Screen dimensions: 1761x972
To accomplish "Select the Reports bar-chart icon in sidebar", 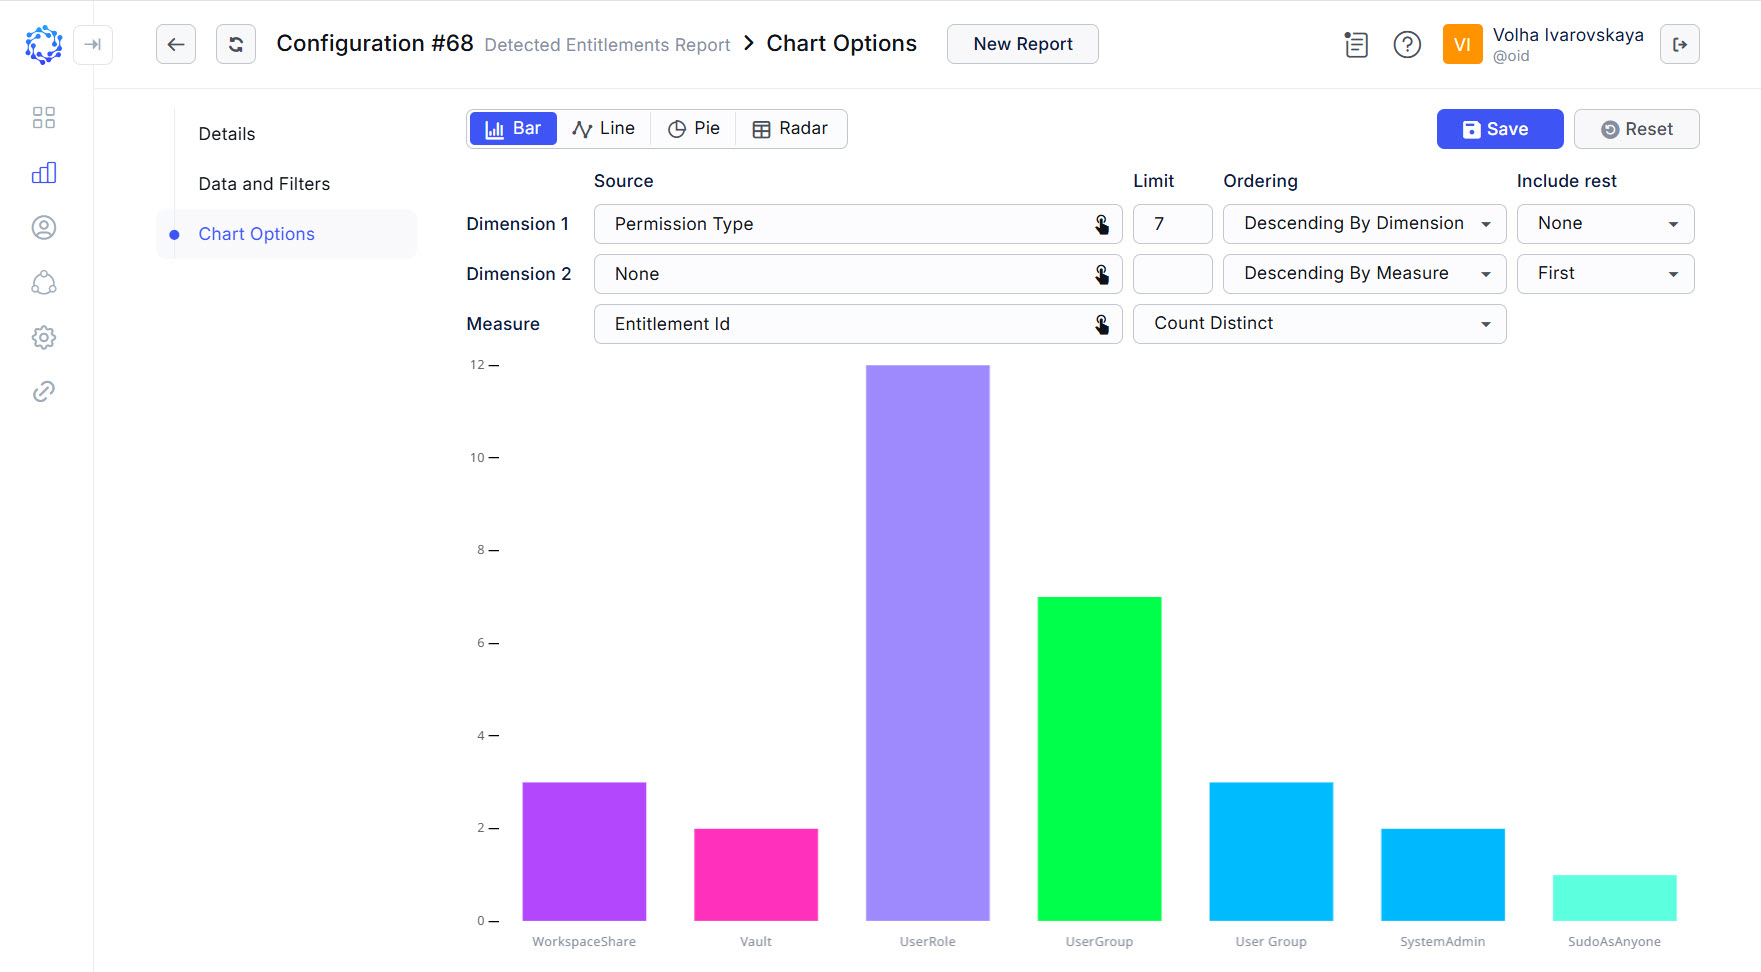I will (x=43, y=172).
